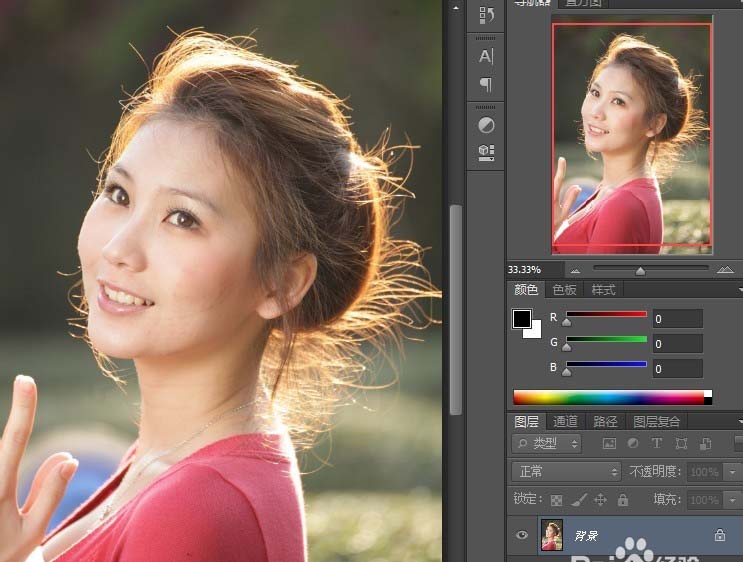Switch to the 色板 tab
Screen dimensions: 743x562
pos(564,290)
